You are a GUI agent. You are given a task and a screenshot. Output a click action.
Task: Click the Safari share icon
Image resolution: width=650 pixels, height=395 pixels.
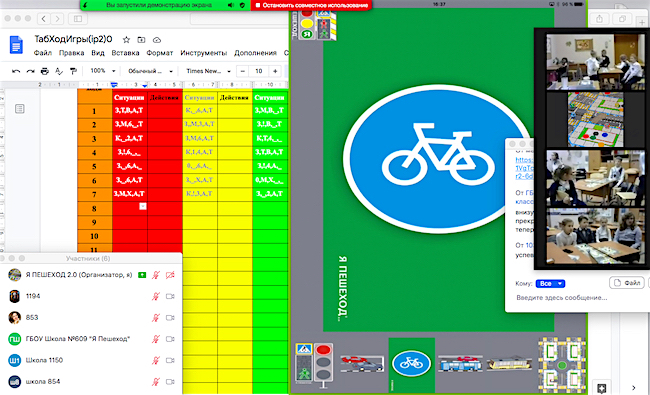pos(600,19)
